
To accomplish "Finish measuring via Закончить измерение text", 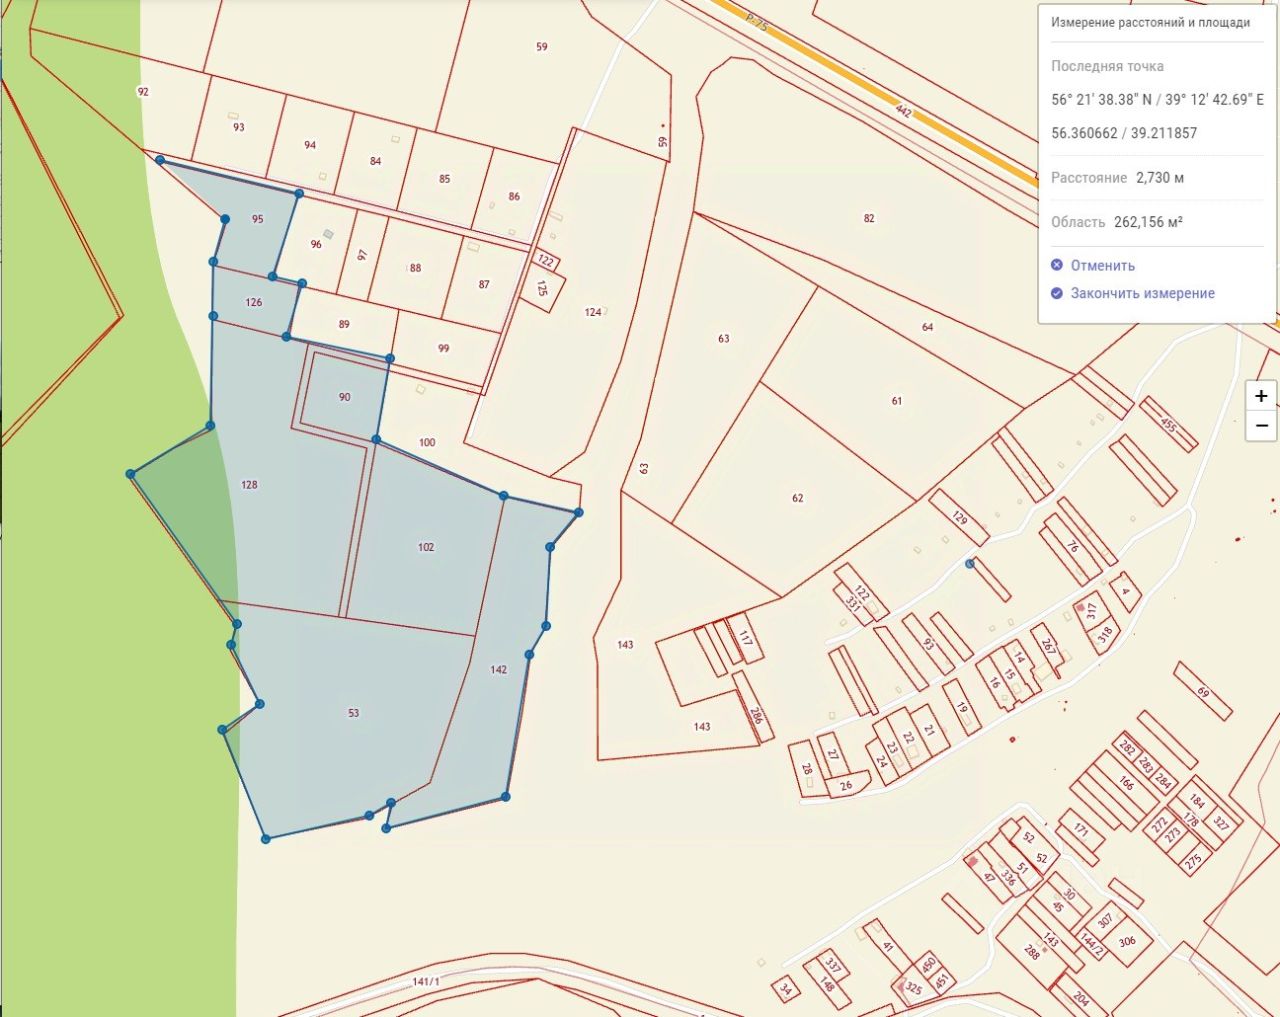I will [x=1142, y=293].
